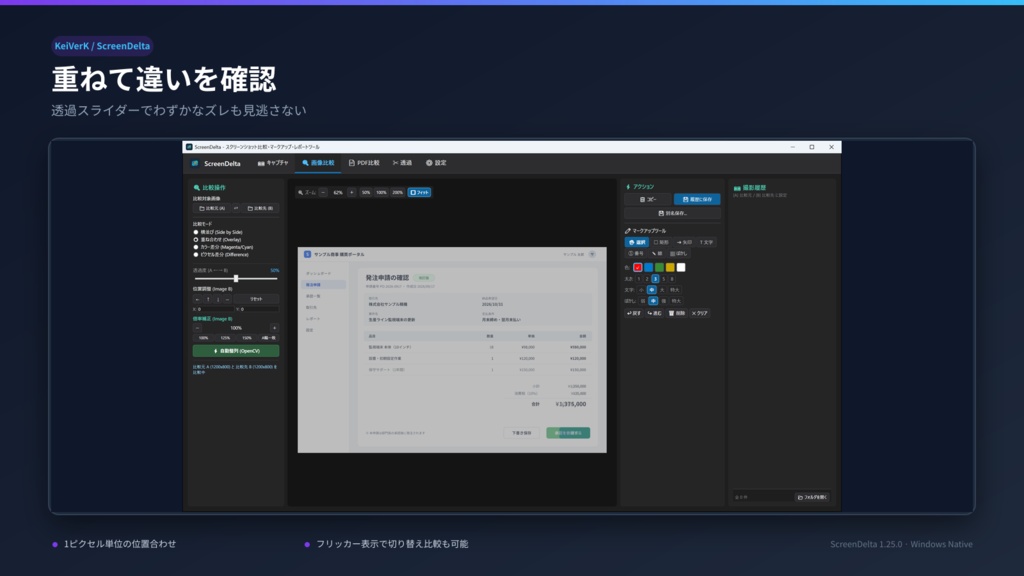
Task: Switch to the 画像比較 tab
Action: point(318,163)
